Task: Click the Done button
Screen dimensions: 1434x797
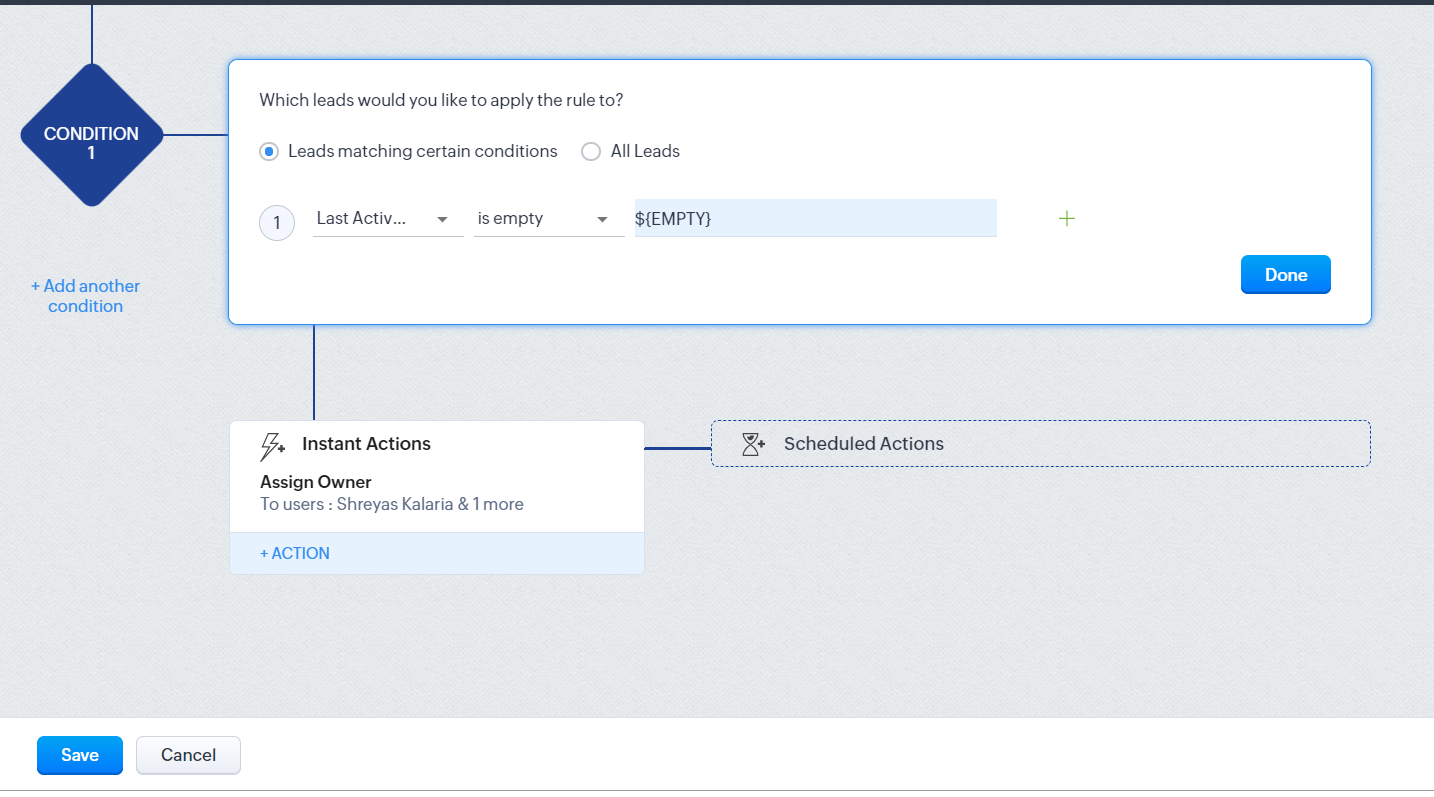Action: click(x=1286, y=275)
